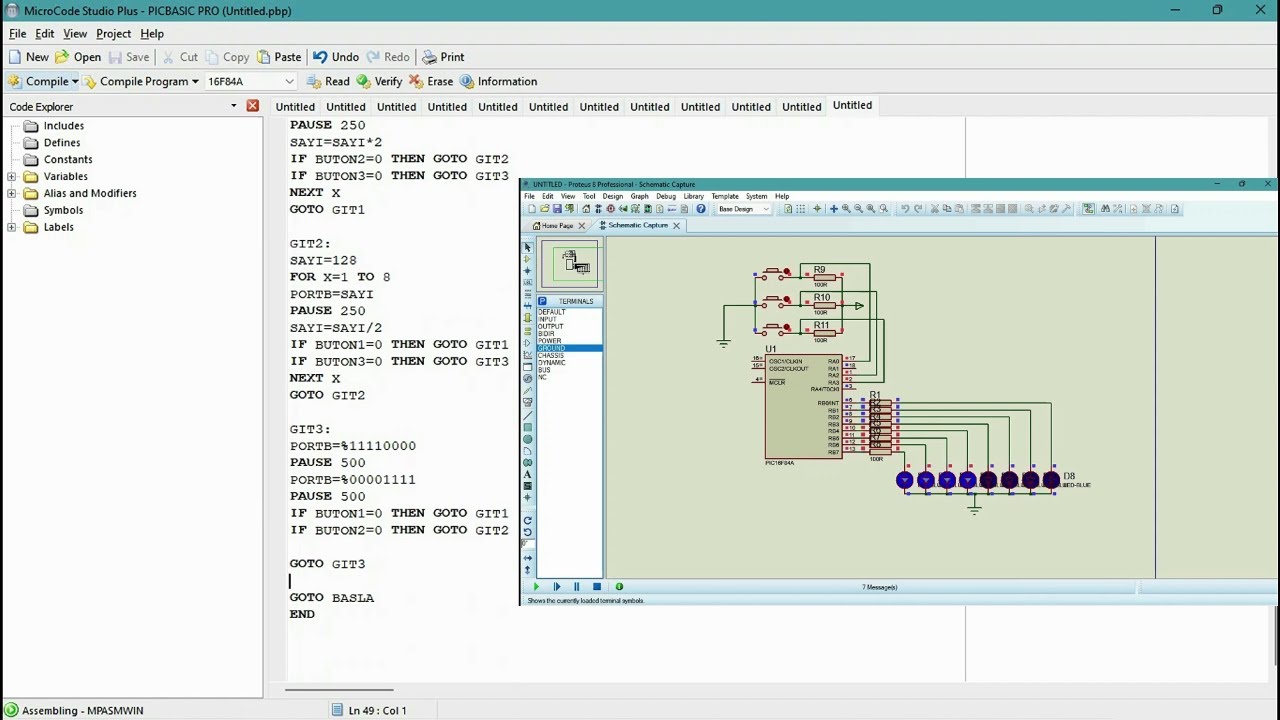This screenshot has width=1280, height=720.
Task: Click the Proteus overview schematic thumbnail
Action: (569, 264)
